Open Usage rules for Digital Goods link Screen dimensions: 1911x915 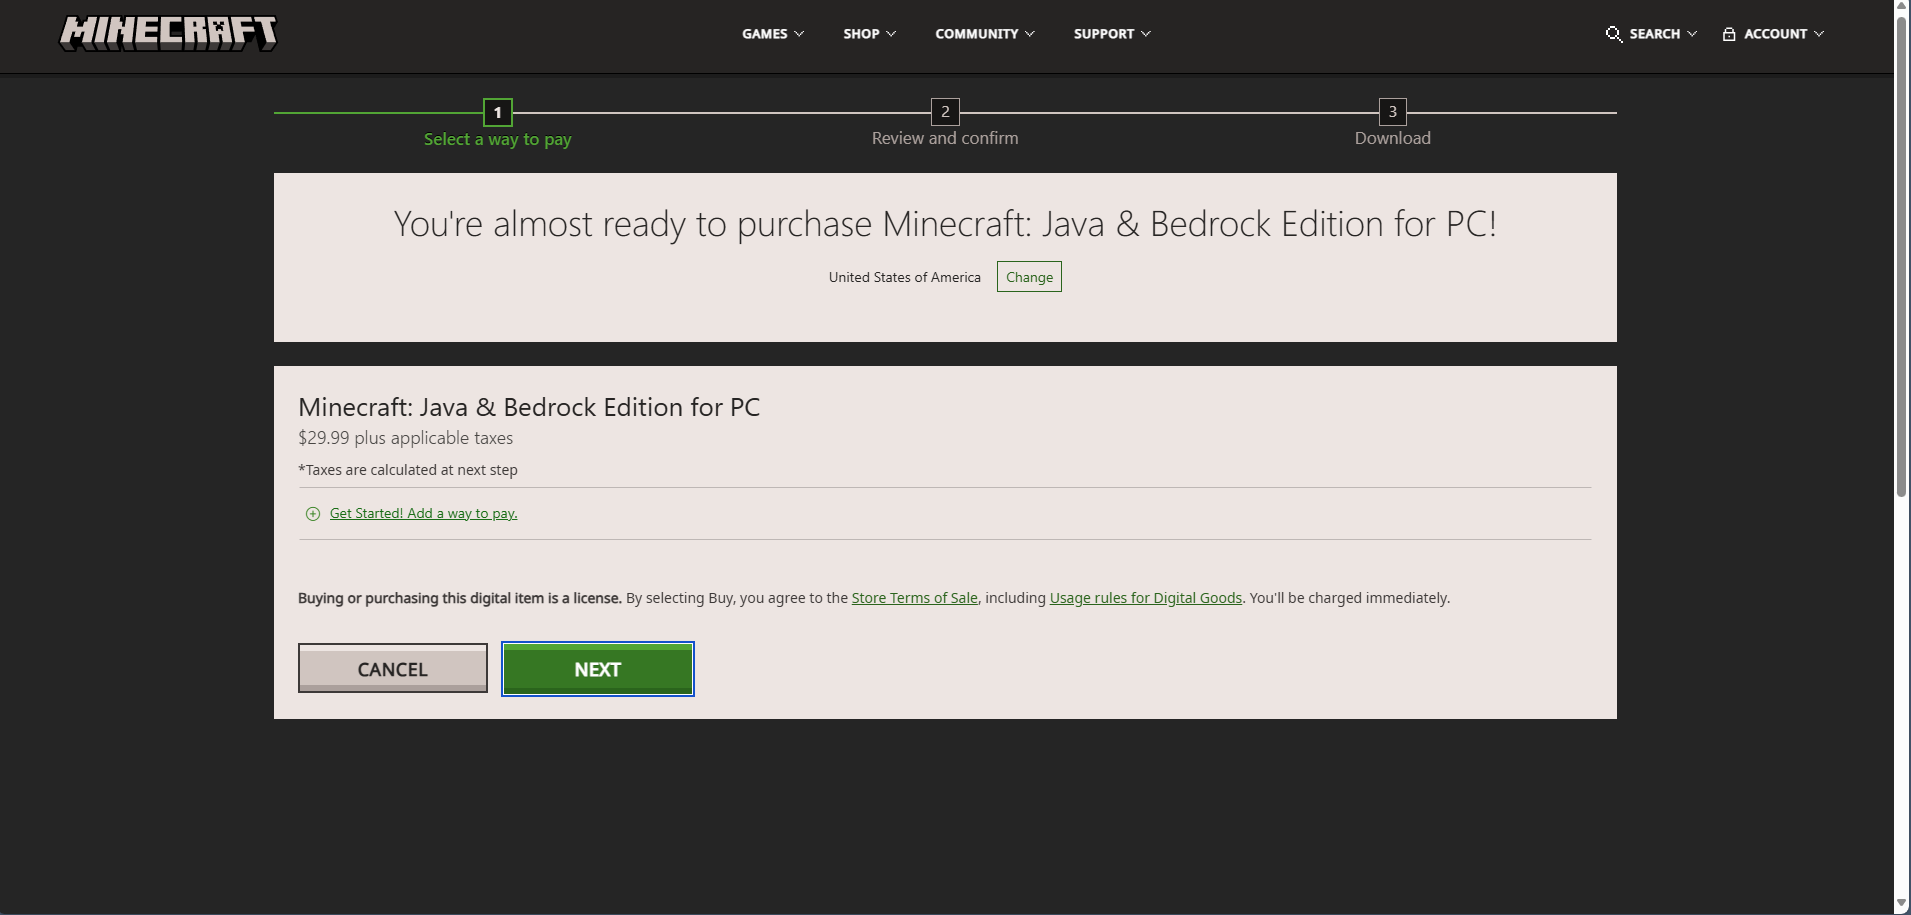1145,598
